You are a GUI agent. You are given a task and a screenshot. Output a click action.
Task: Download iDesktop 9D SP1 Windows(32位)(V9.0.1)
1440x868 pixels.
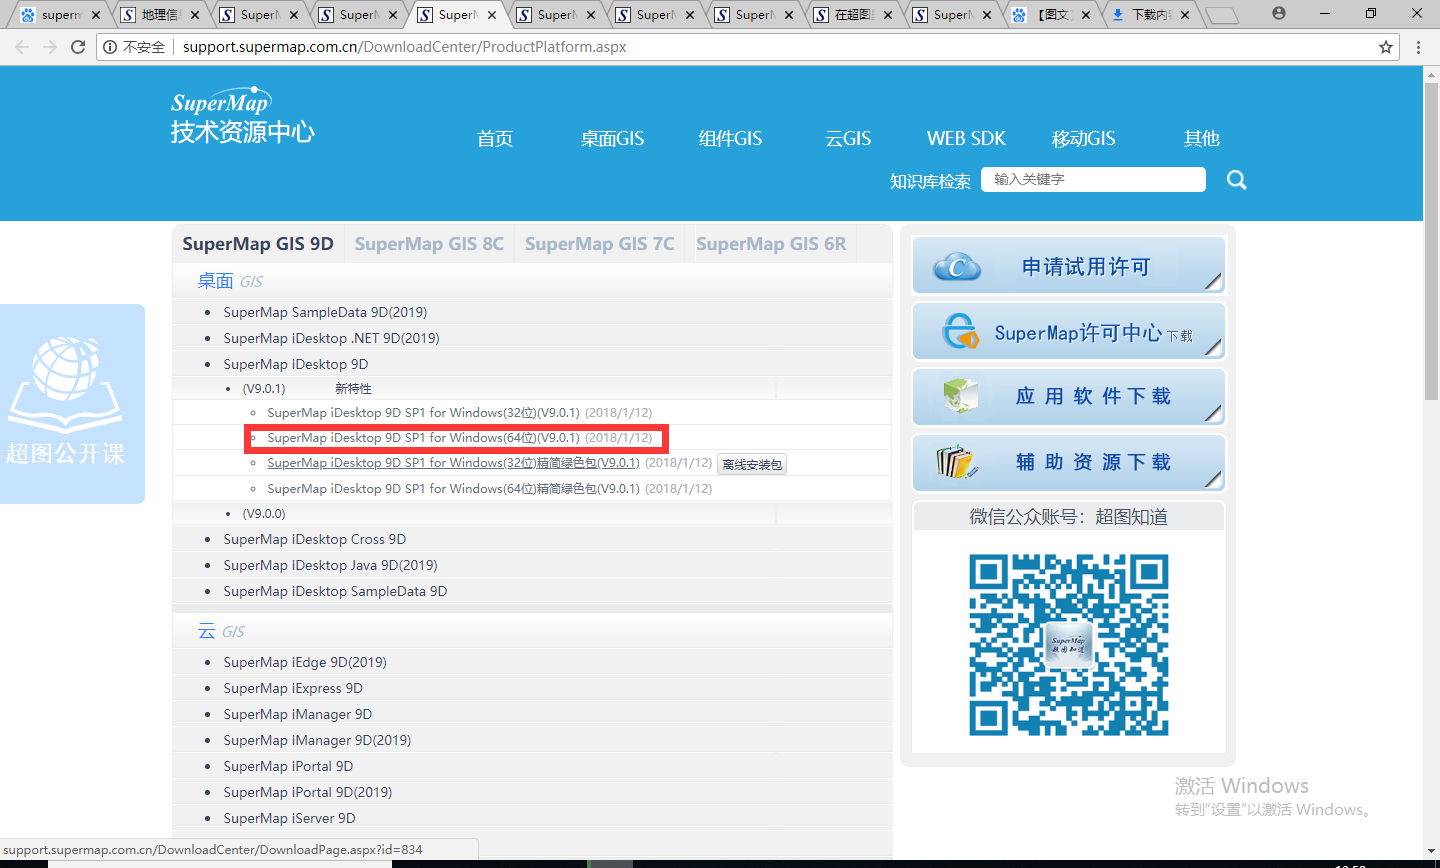[x=423, y=413]
